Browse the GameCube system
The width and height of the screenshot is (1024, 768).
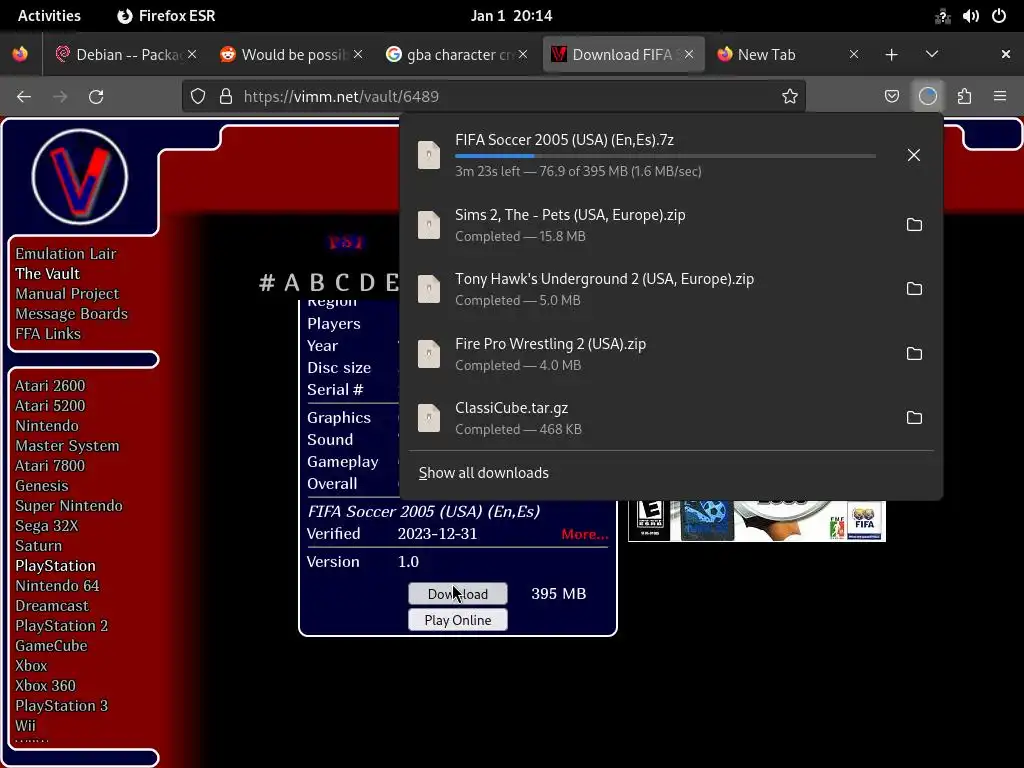[51, 646]
